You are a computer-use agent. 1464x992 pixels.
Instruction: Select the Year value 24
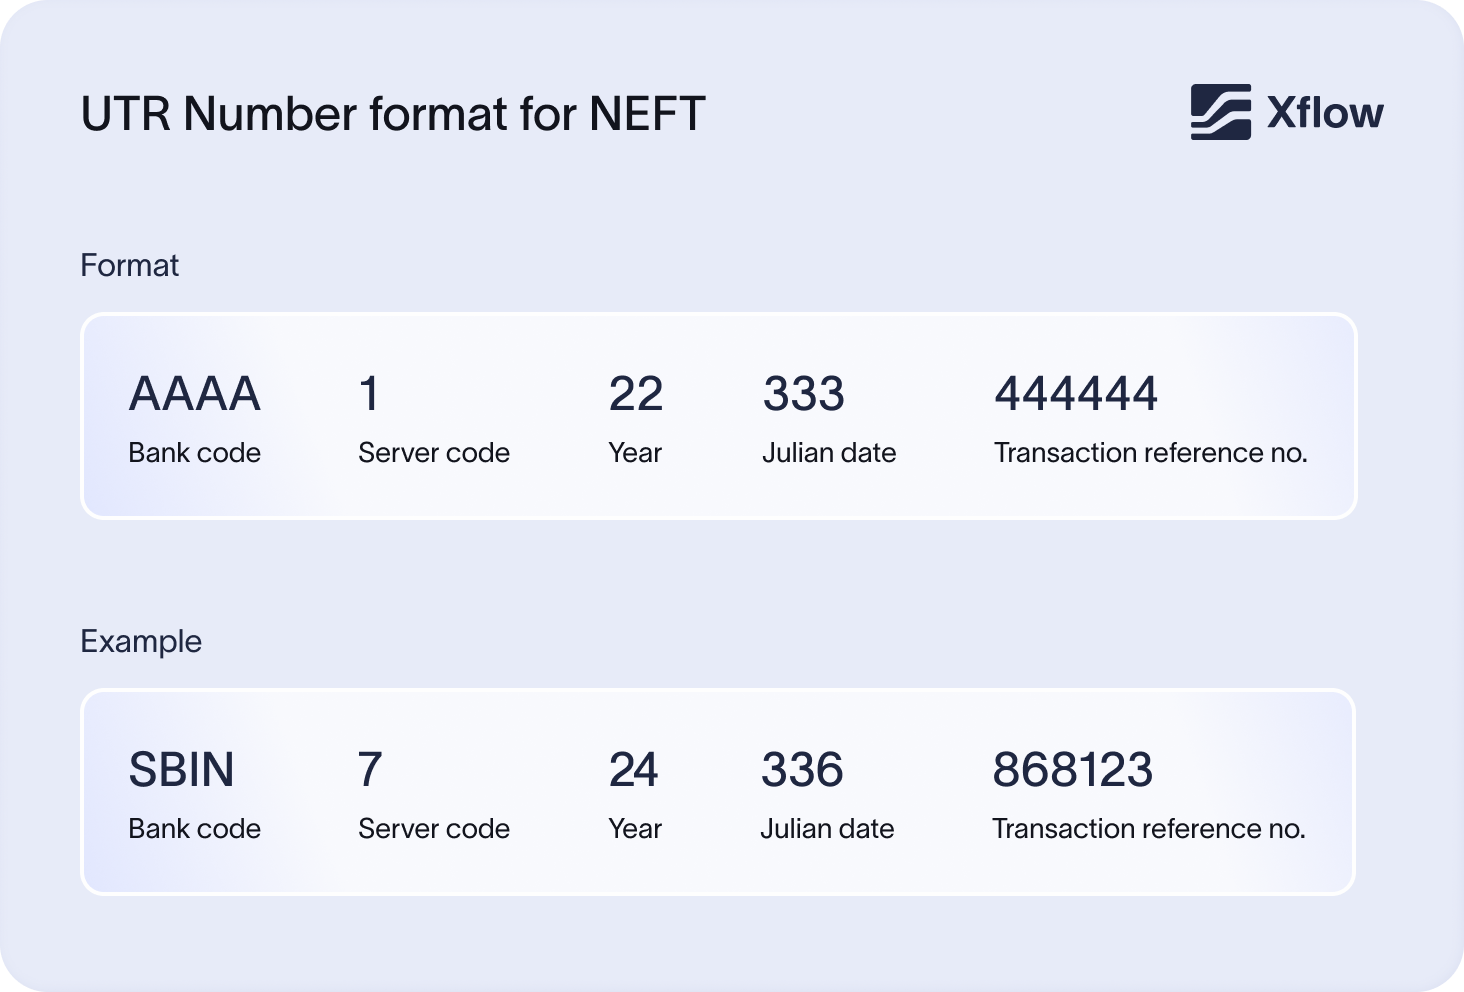pyautogui.click(x=634, y=770)
